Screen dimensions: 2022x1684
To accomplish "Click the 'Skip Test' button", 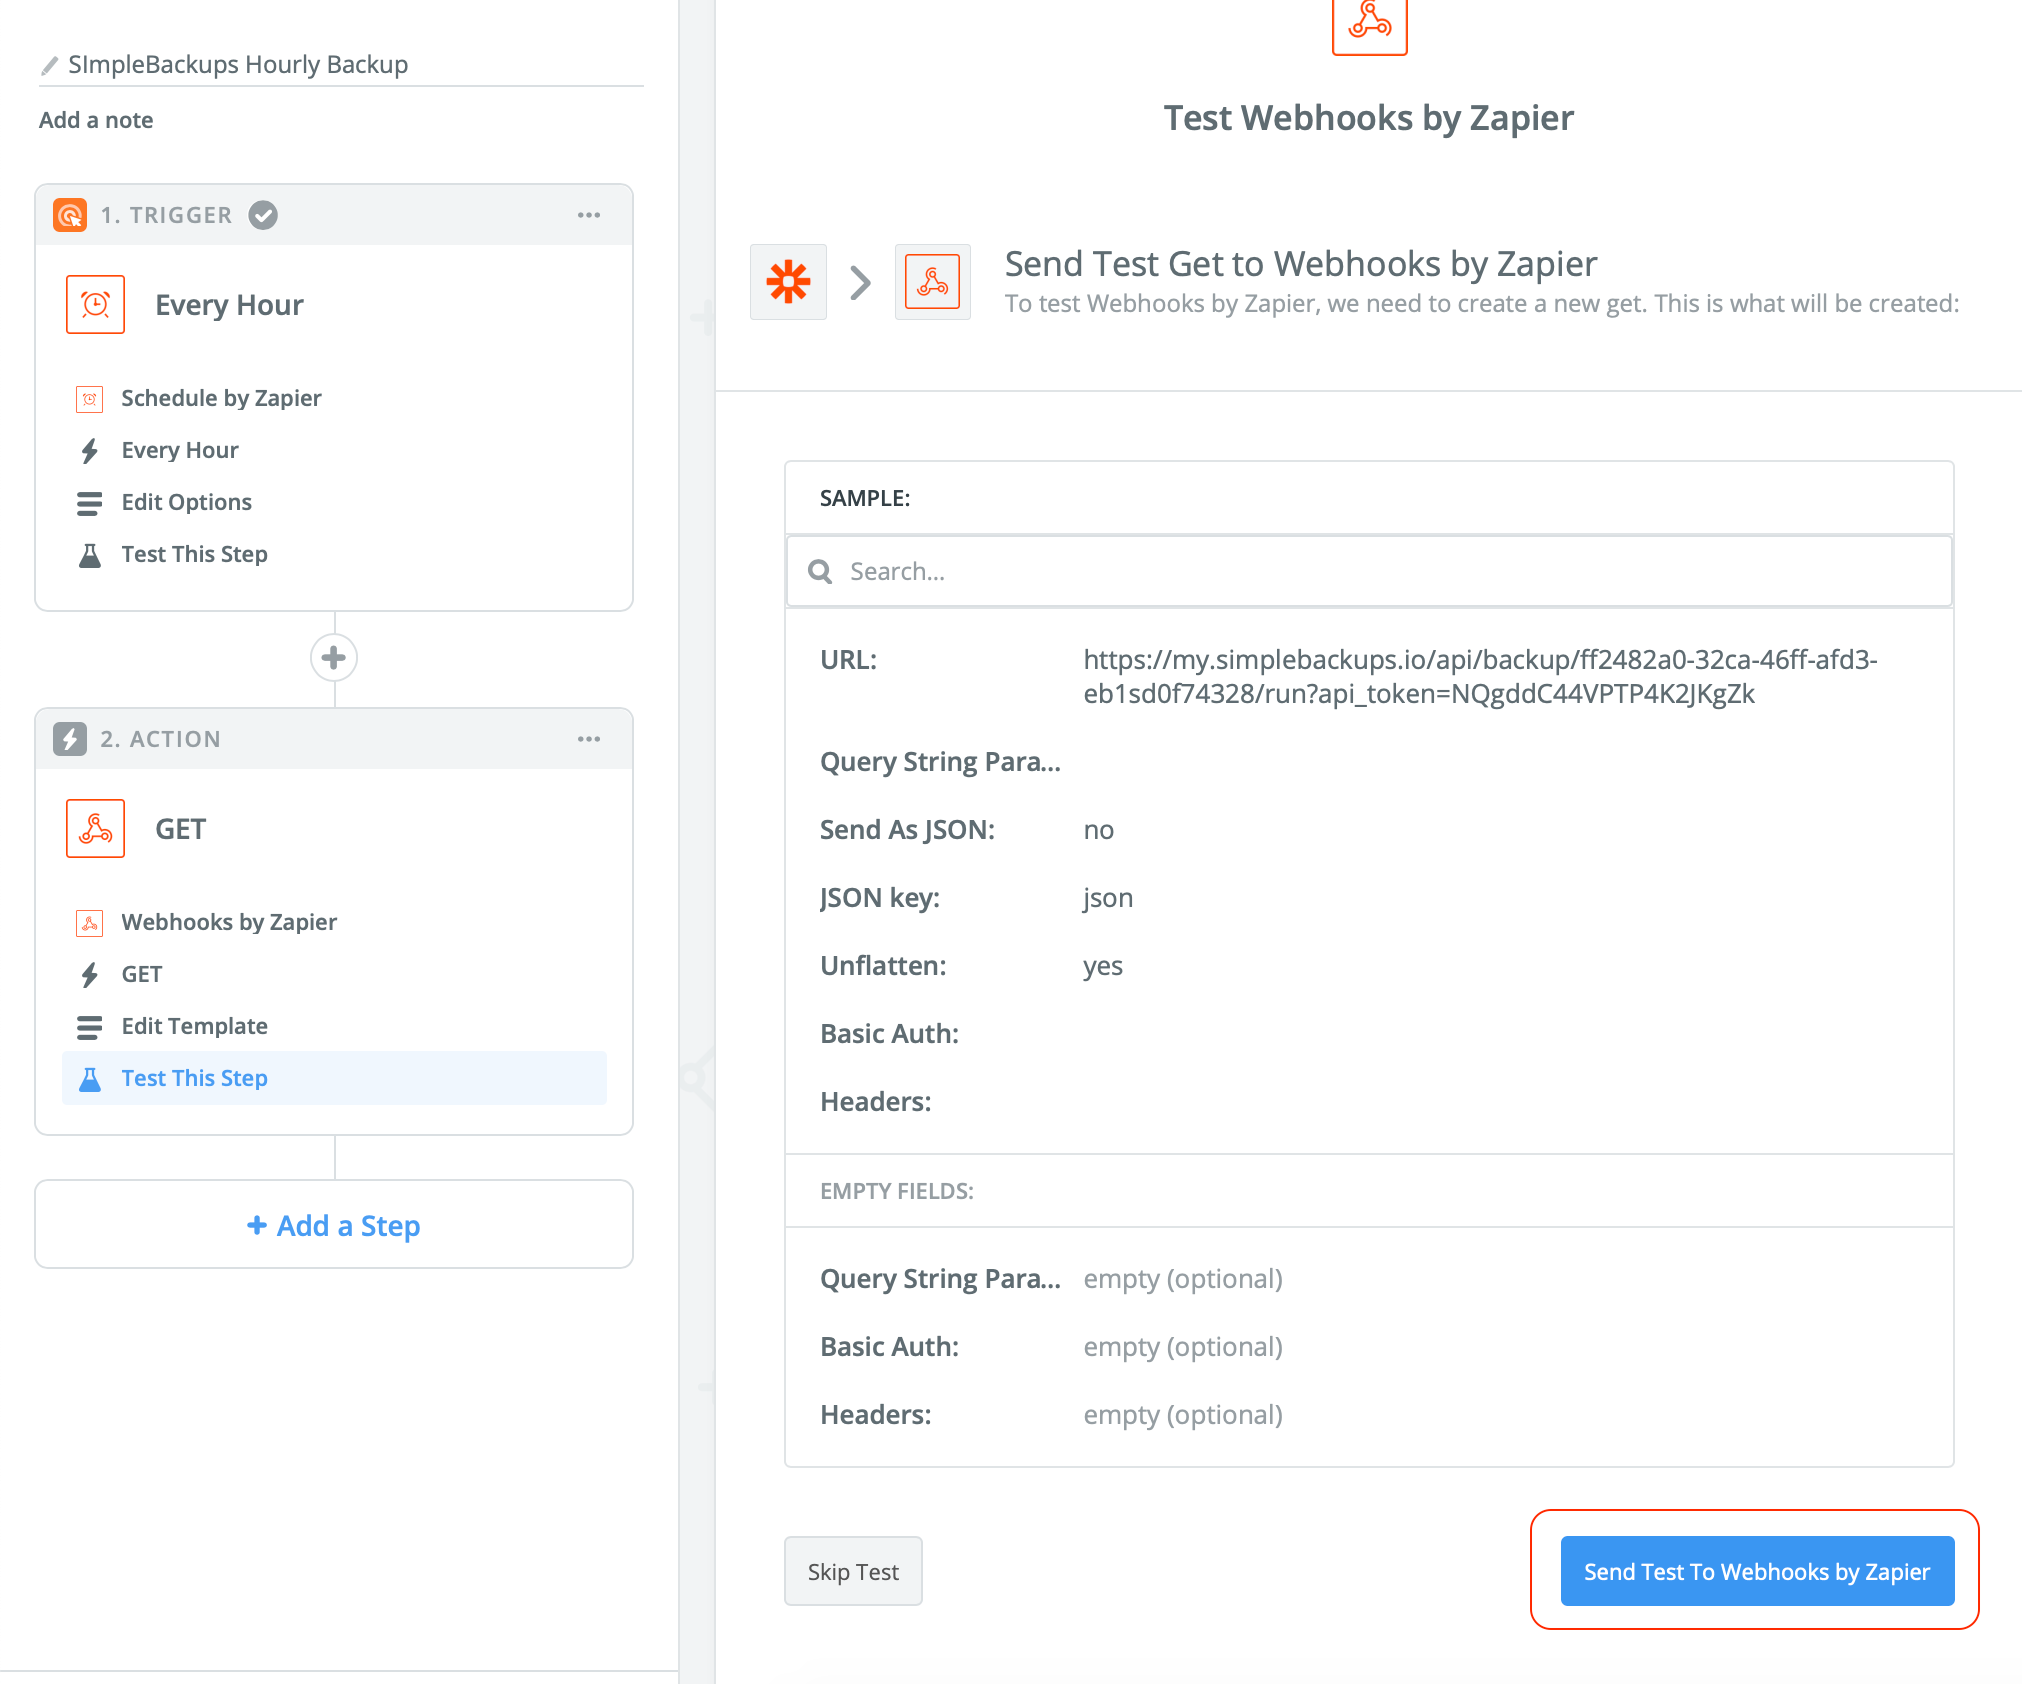I will [x=852, y=1570].
